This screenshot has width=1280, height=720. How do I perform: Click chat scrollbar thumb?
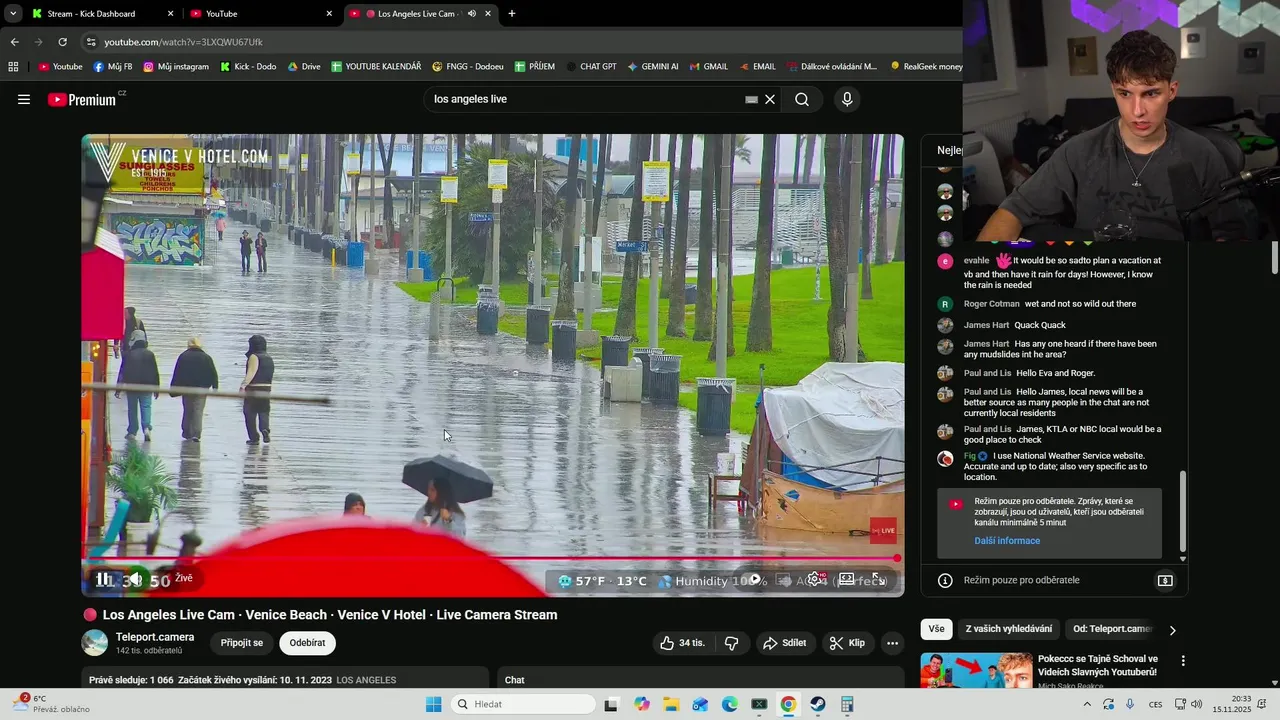pyautogui.click(x=1182, y=510)
